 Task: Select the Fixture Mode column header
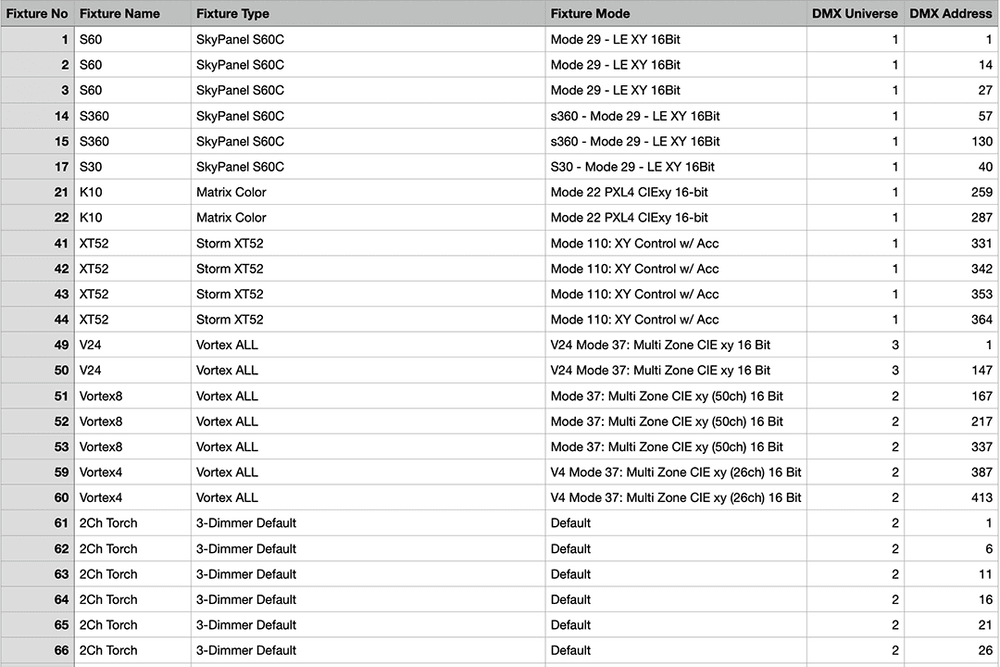click(x=676, y=14)
